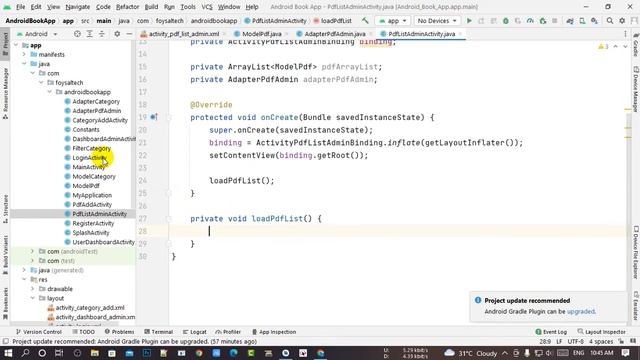Open the Profile app speedometer icon
Image resolution: width=640 pixels, height=360 pixels.
coord(530,20)
